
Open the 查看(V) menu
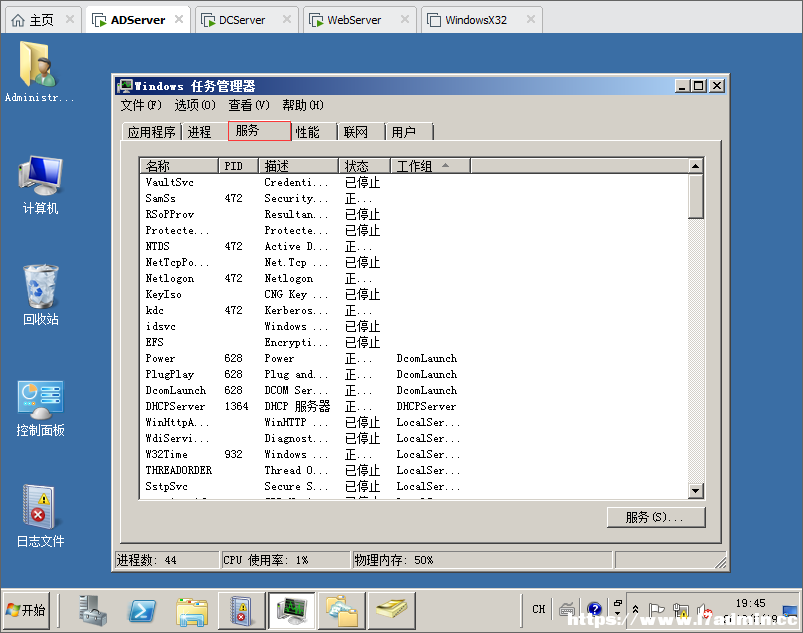249,106
